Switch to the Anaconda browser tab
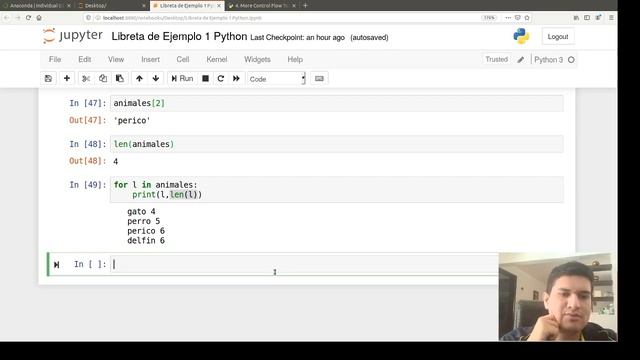 (37, 6)
